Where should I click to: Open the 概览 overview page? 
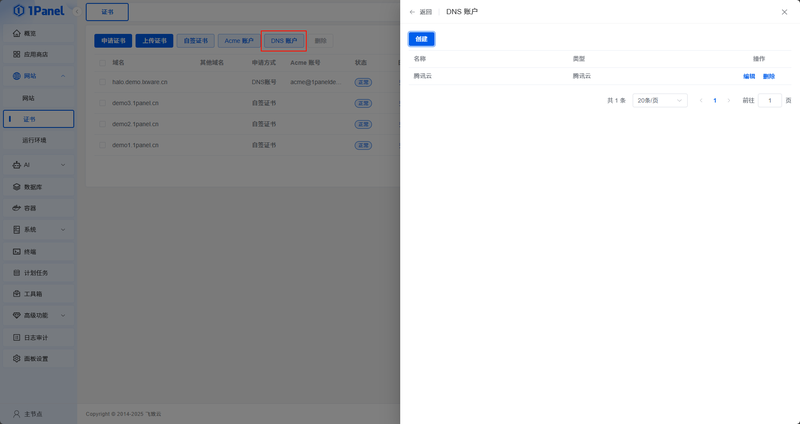[x=39, y=33]
